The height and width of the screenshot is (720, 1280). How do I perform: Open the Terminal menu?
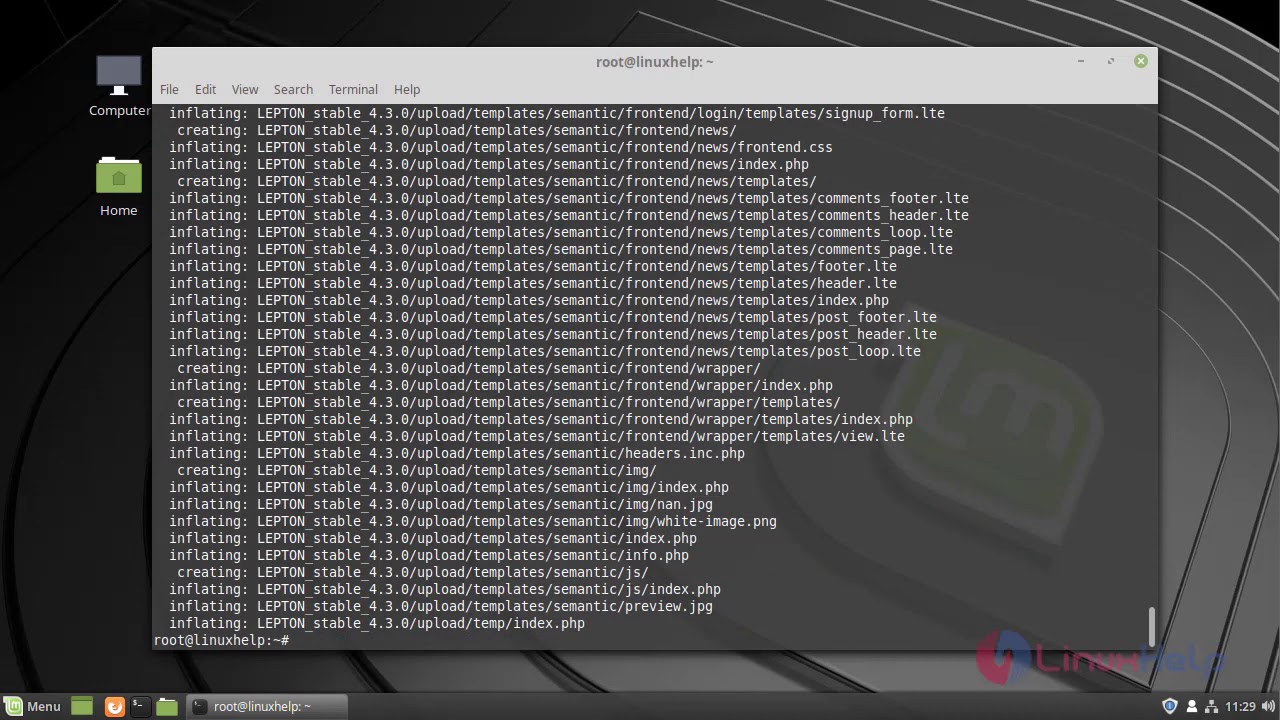coord(353,89)
